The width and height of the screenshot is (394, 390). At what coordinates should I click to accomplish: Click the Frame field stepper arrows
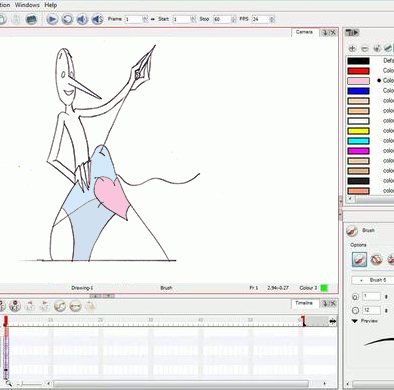coord(145,19)
